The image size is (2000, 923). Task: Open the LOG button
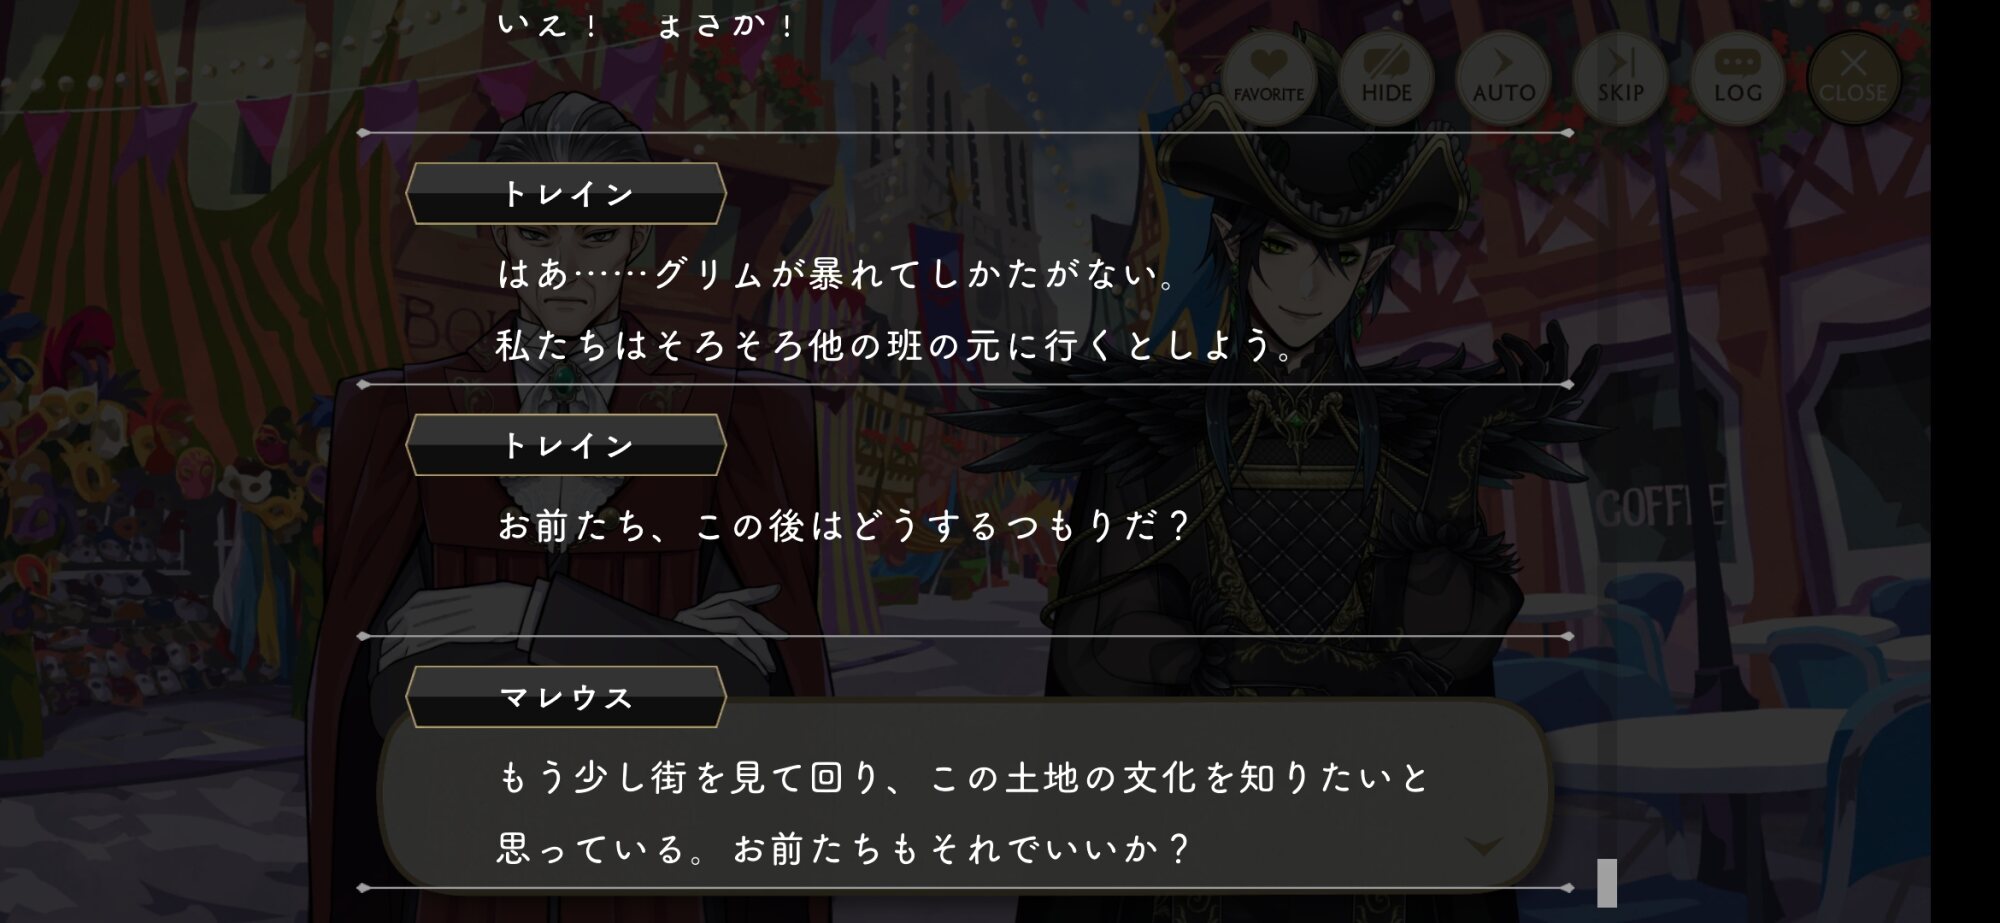click(x=1737, y=78)
